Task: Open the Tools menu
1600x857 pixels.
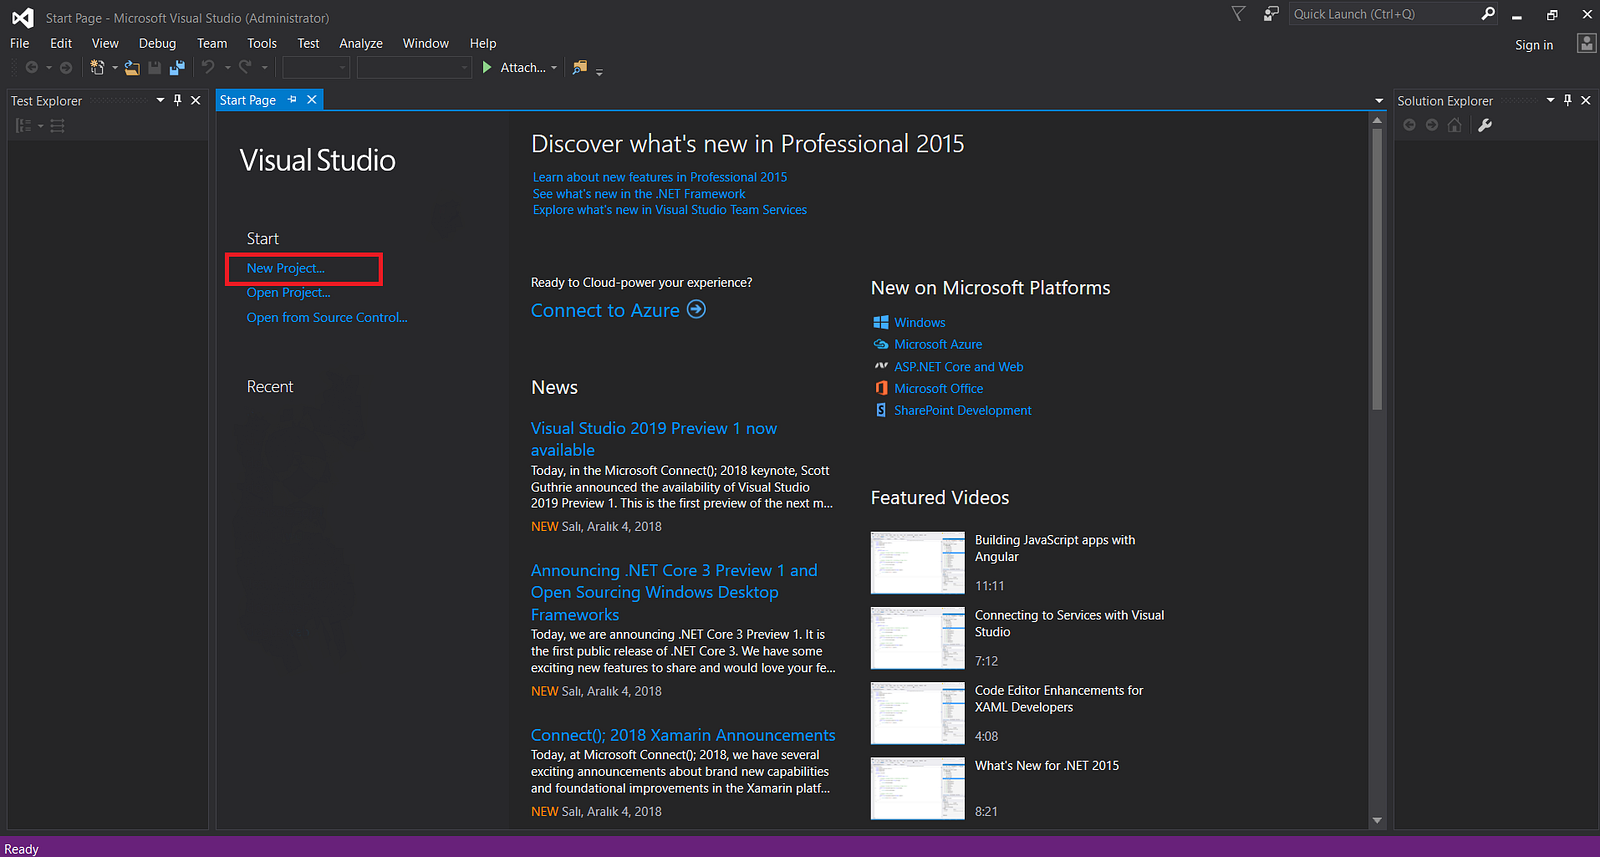Action: pyautogui.click(x=262, y=43)
